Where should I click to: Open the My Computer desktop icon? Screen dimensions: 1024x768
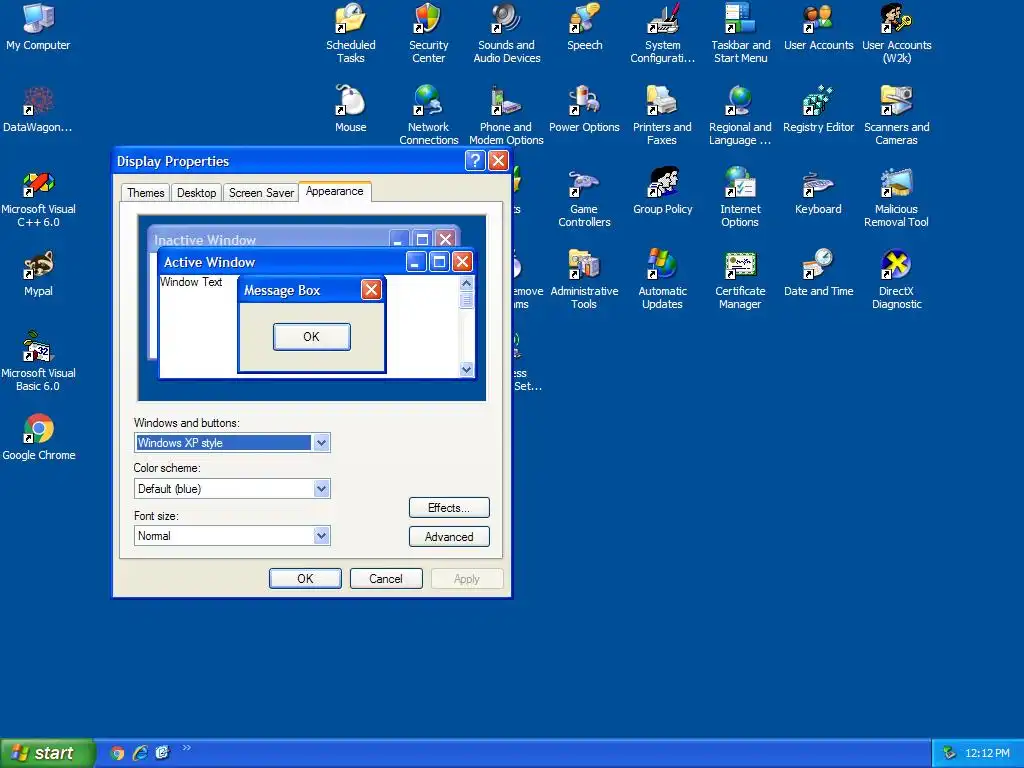pyautogui.click(x=38, y=26)
